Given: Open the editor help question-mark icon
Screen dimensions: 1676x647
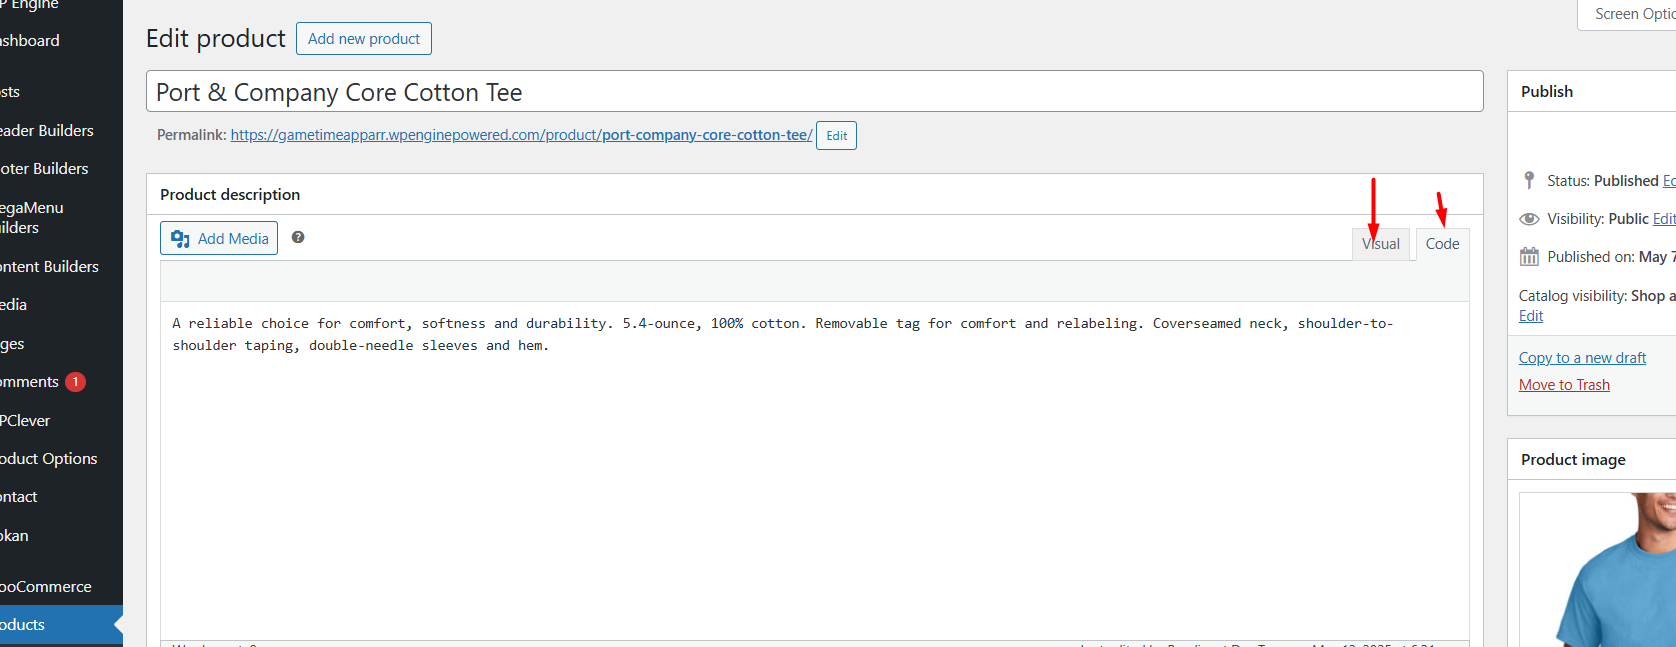Looking at the screenshot, I should tap(298, 237).
